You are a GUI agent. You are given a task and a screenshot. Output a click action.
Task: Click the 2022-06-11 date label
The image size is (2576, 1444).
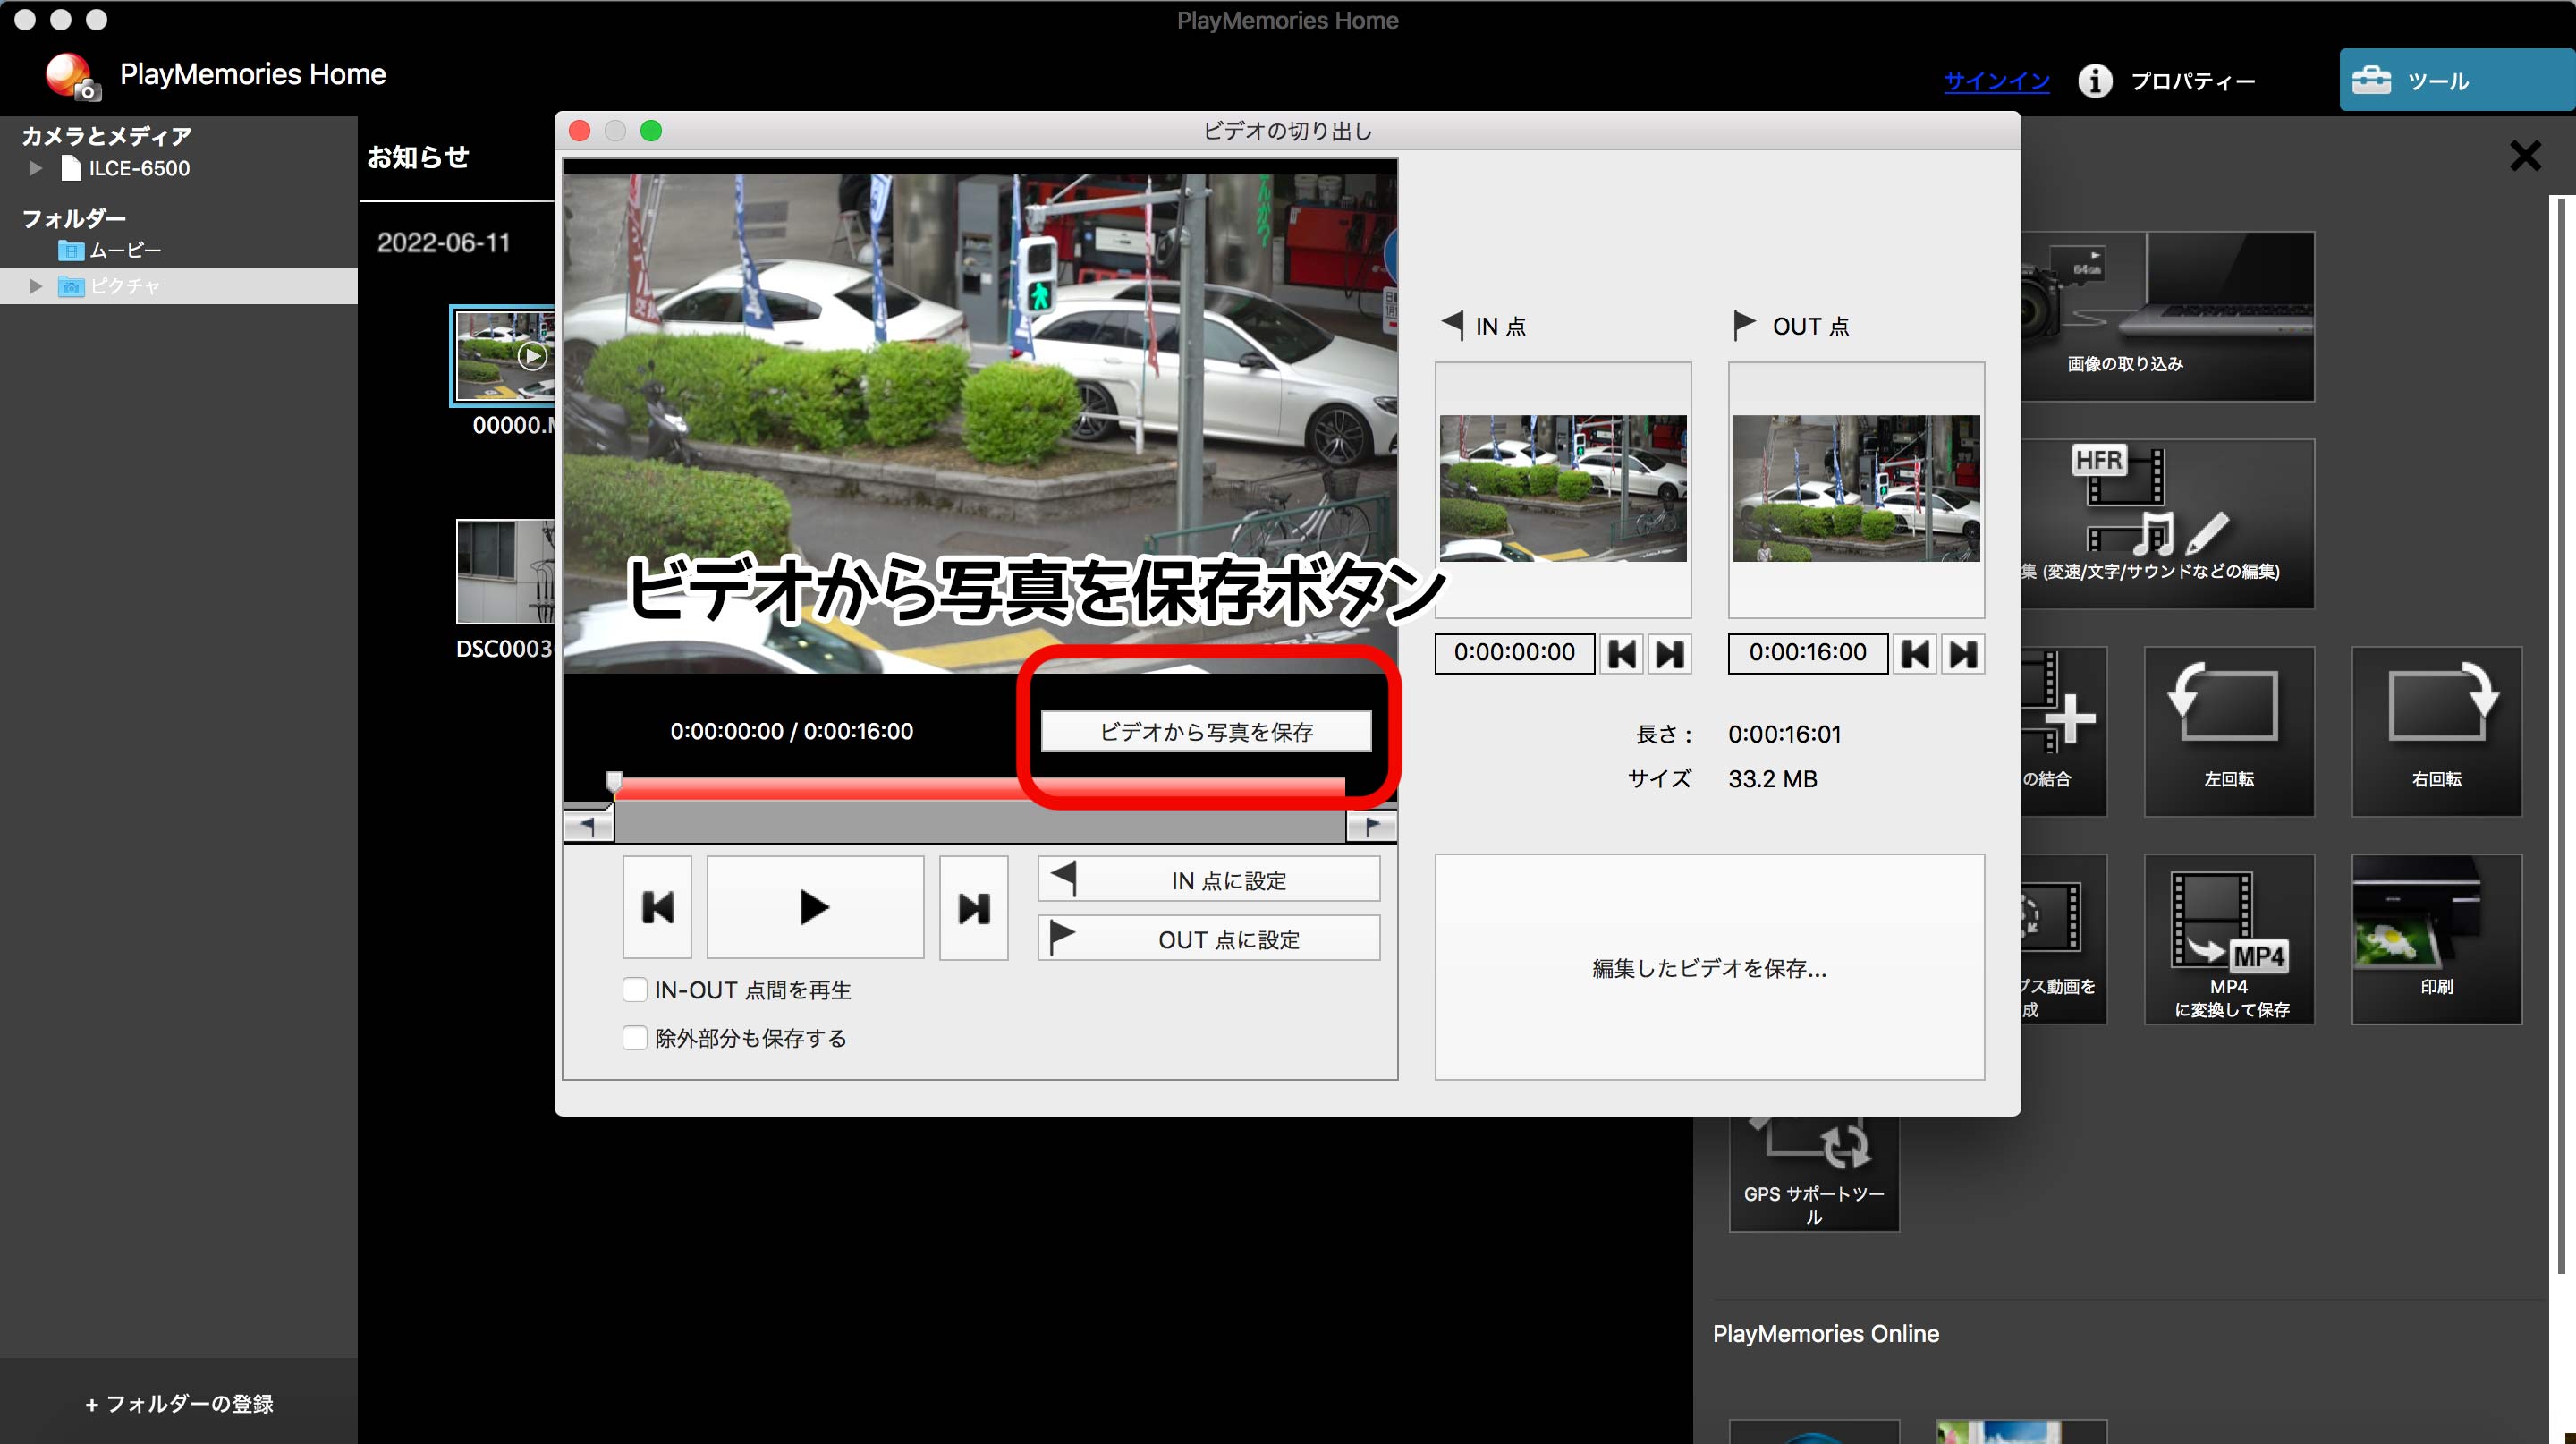point(443,242)
